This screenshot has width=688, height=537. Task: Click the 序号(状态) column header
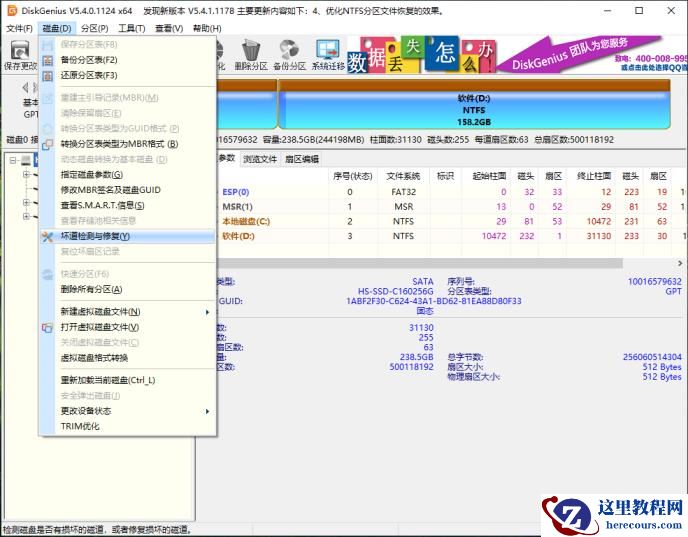tap(353, 176)
